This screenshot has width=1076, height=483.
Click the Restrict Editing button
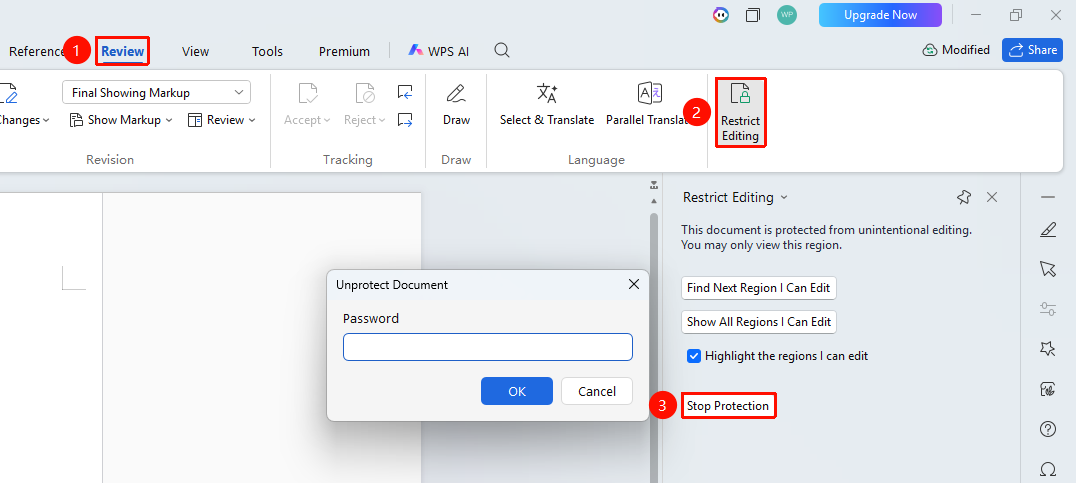(740, 112)
